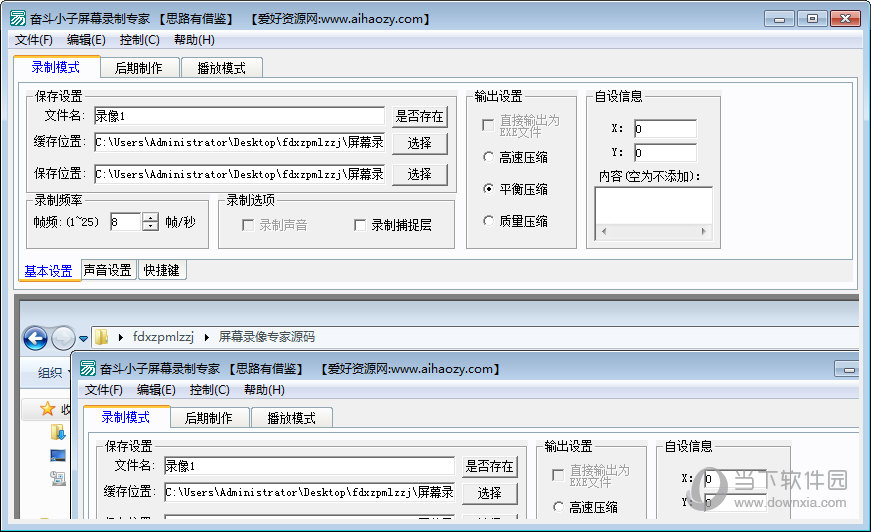Click 选择 button beside 缓存位置 in lower window
Screen dimensions: 871x532
[489, 493]
